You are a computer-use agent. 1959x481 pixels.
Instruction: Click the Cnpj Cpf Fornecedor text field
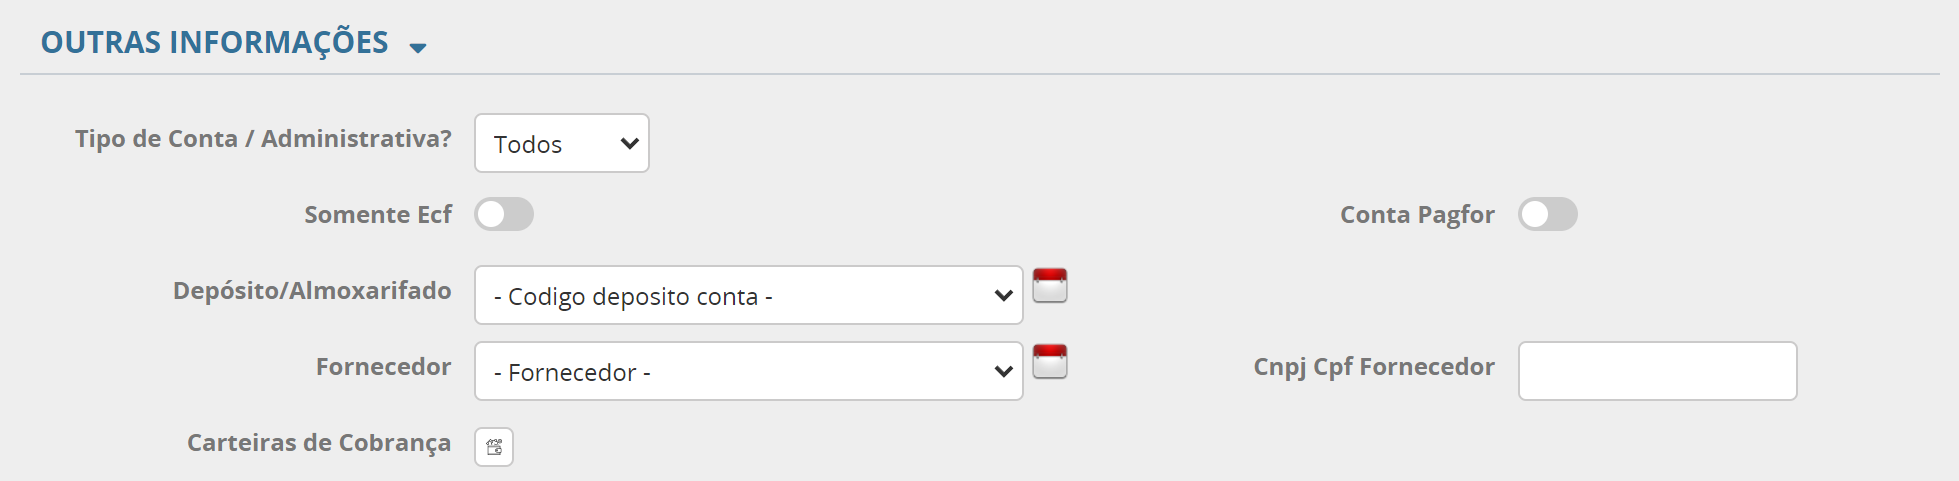1657,371
